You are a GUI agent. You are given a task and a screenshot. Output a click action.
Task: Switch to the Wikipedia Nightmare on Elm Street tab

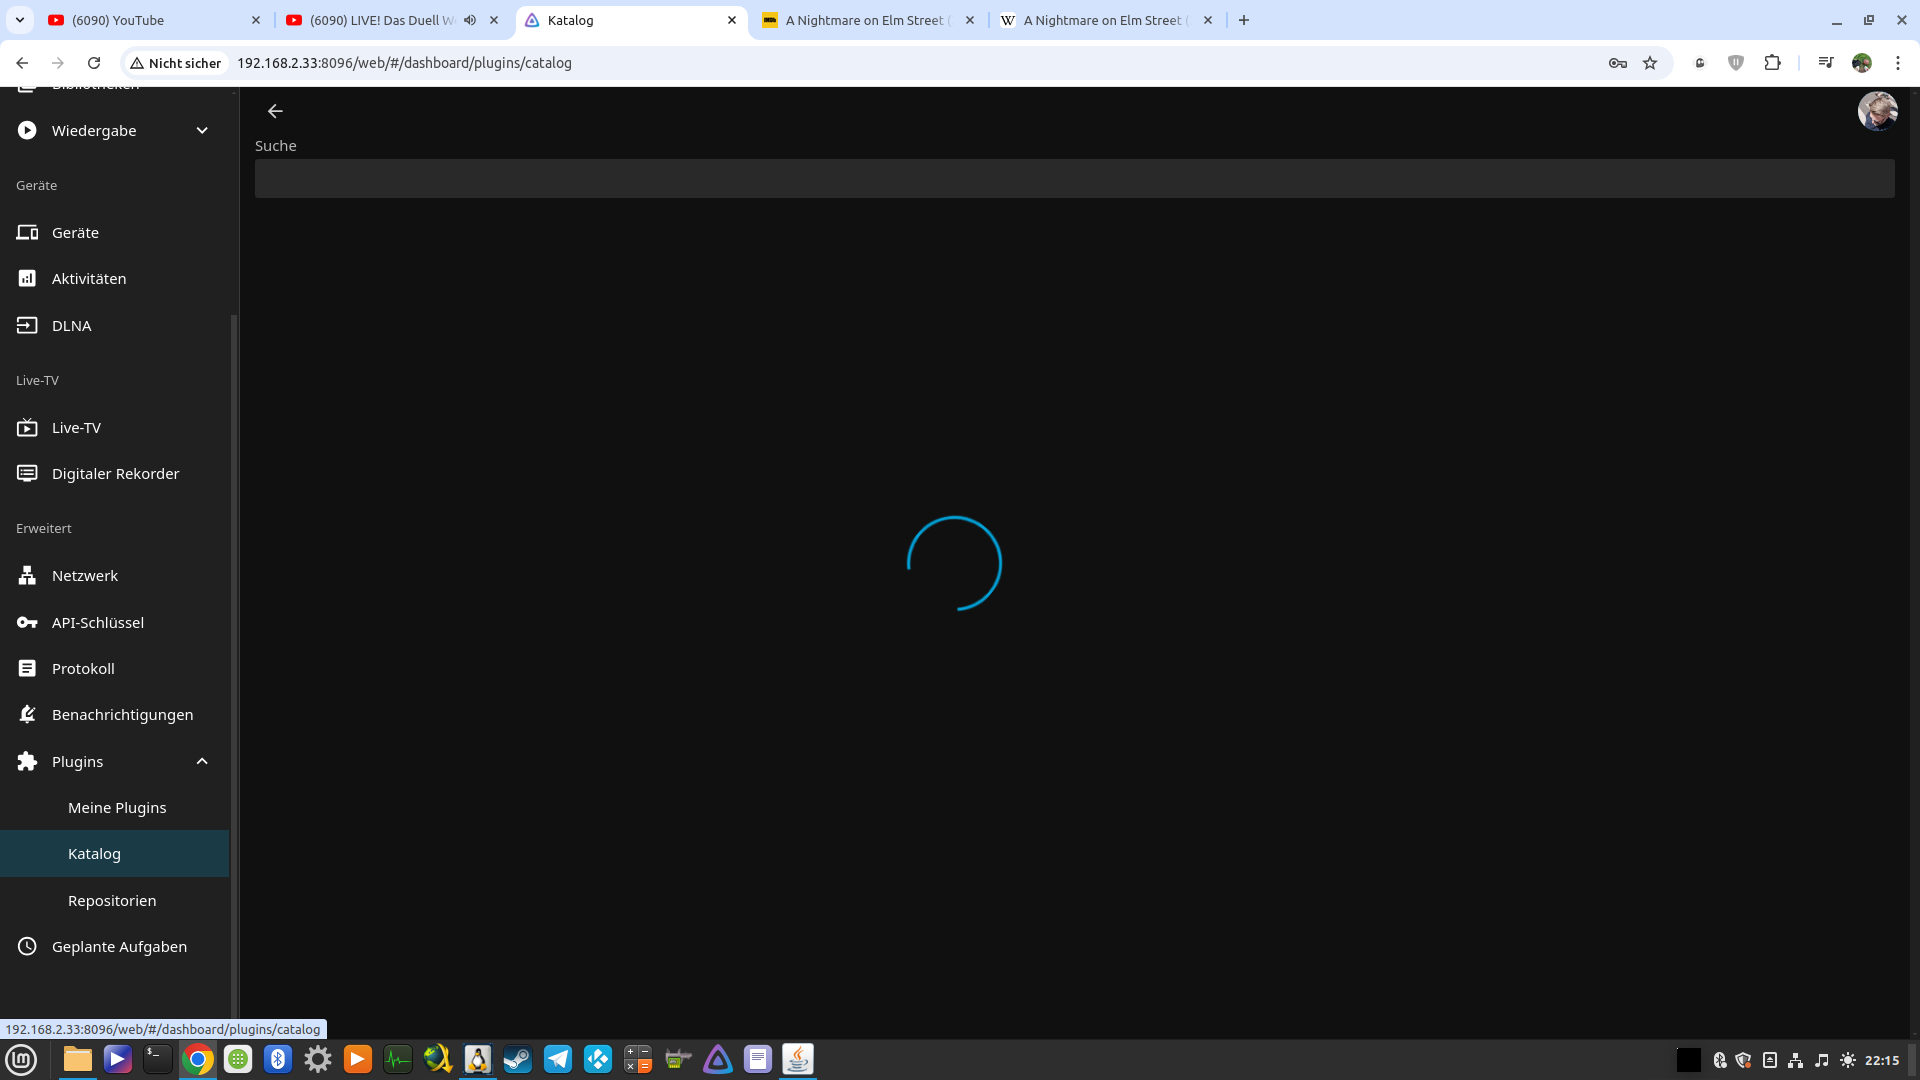pos(1100,20)
